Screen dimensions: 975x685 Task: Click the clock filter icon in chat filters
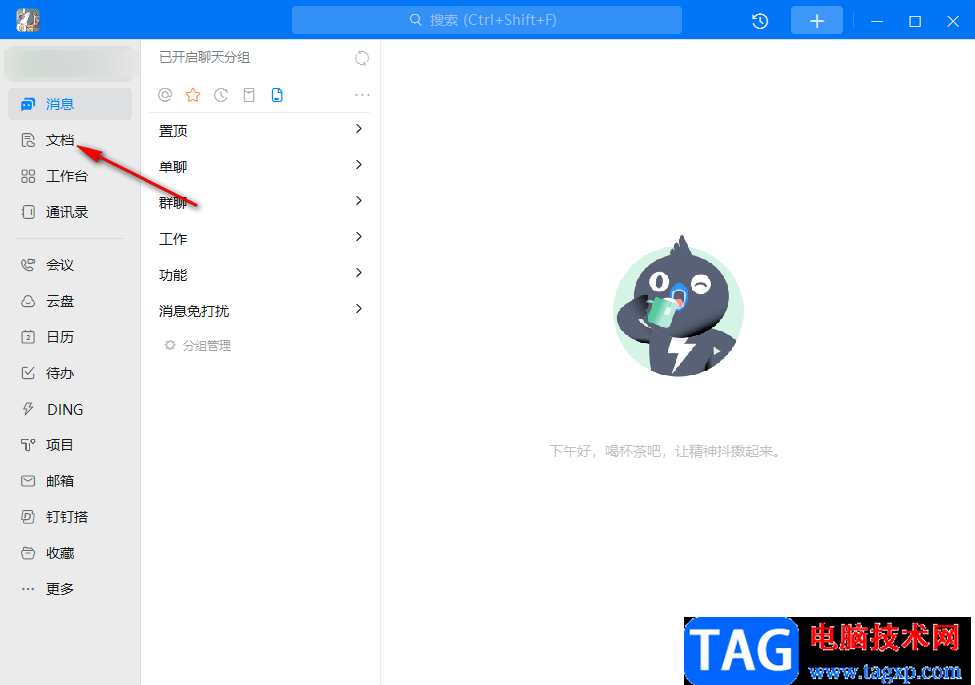pyautogui.click(x=221, y=95)
